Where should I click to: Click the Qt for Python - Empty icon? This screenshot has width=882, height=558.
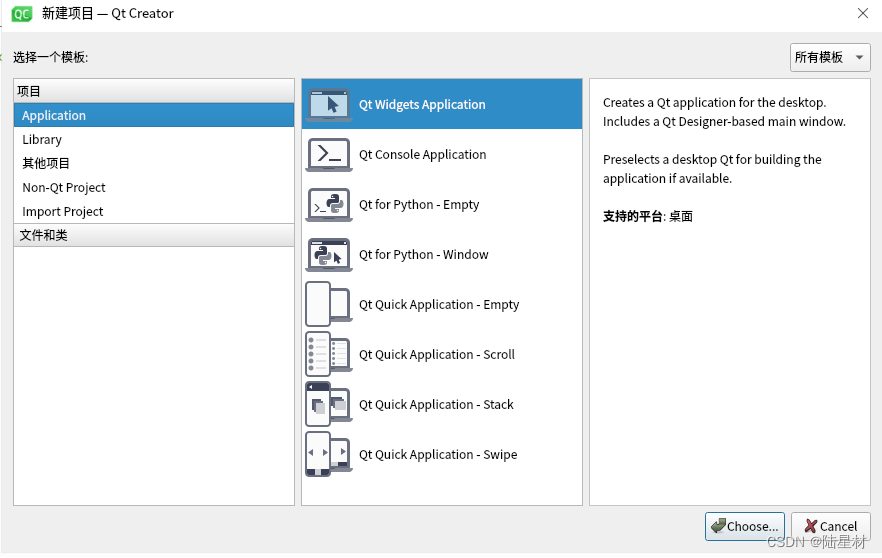pyautogui.click(x=329, y=205)
